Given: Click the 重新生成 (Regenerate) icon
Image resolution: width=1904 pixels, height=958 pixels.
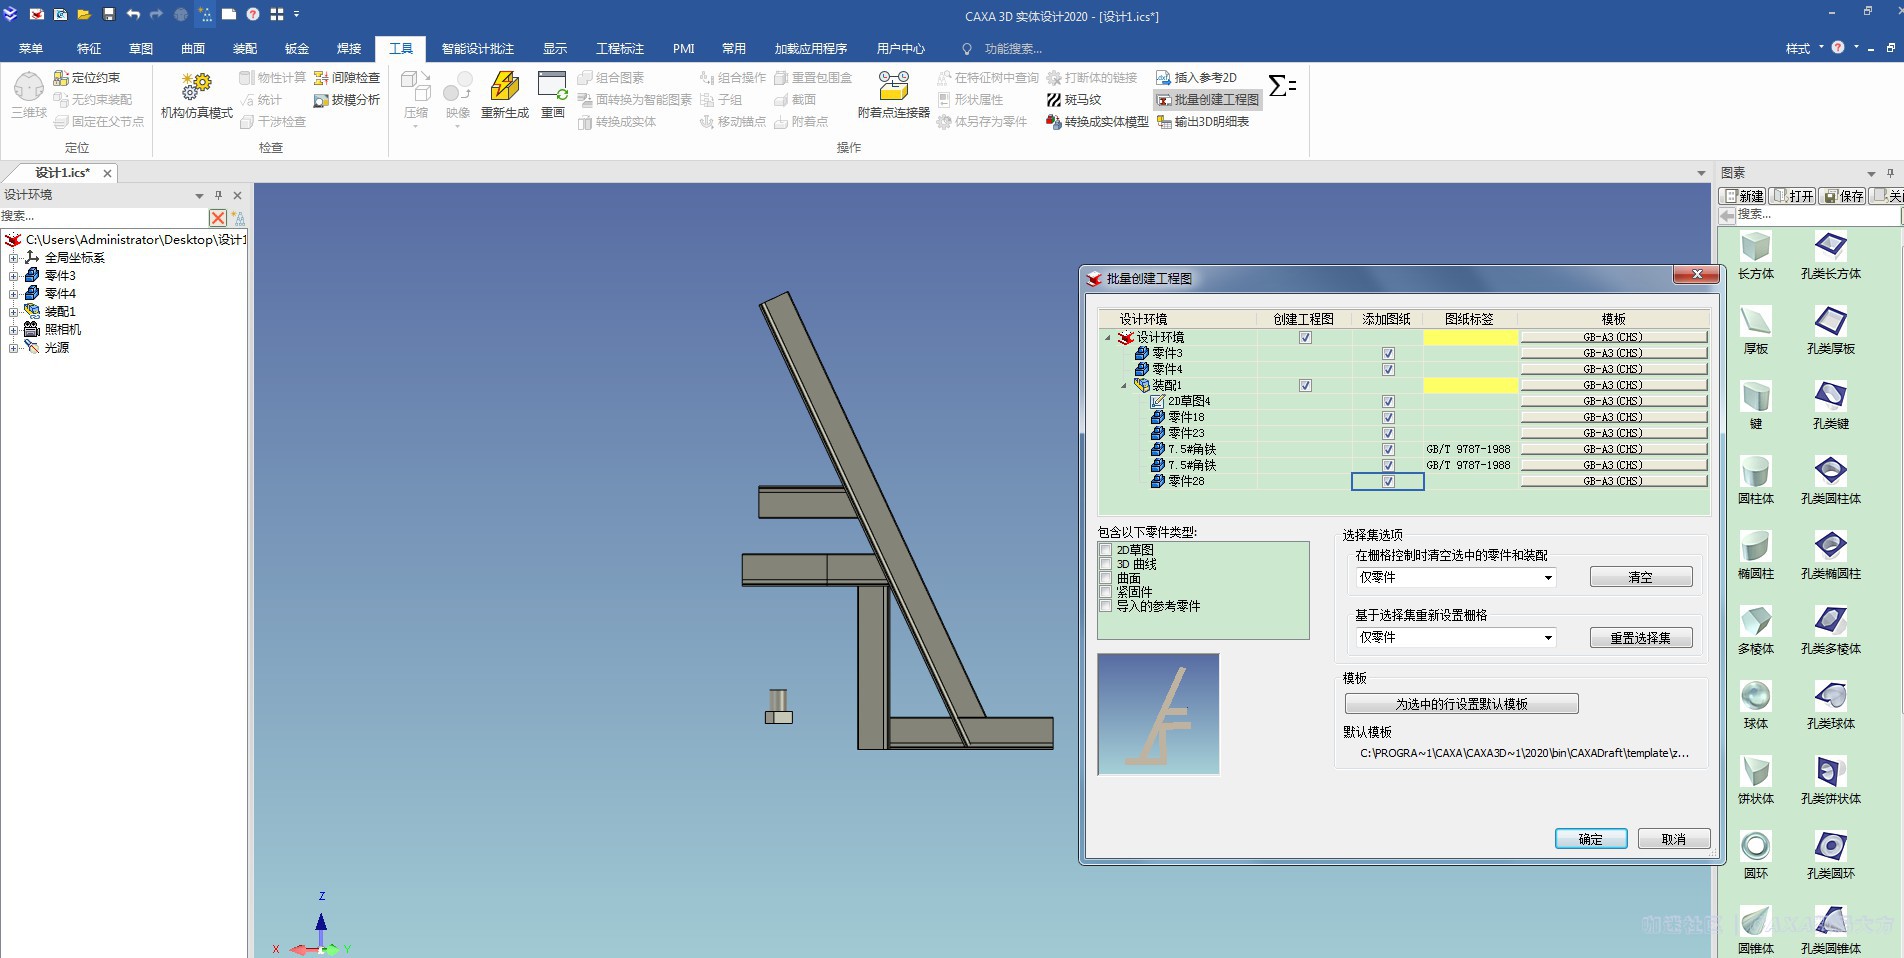Looking at the screenshot, I should 504,88.
